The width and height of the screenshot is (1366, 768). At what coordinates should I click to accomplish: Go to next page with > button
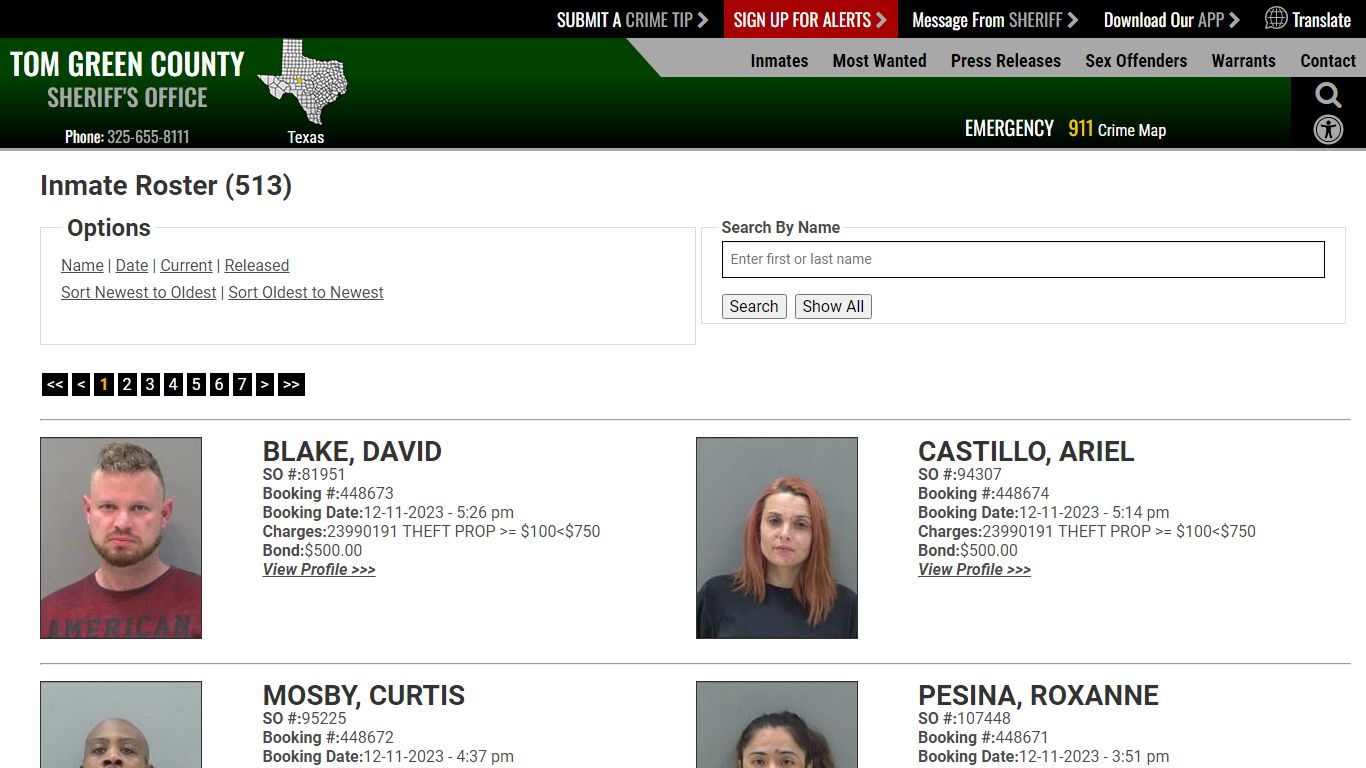tap(265, 384)
